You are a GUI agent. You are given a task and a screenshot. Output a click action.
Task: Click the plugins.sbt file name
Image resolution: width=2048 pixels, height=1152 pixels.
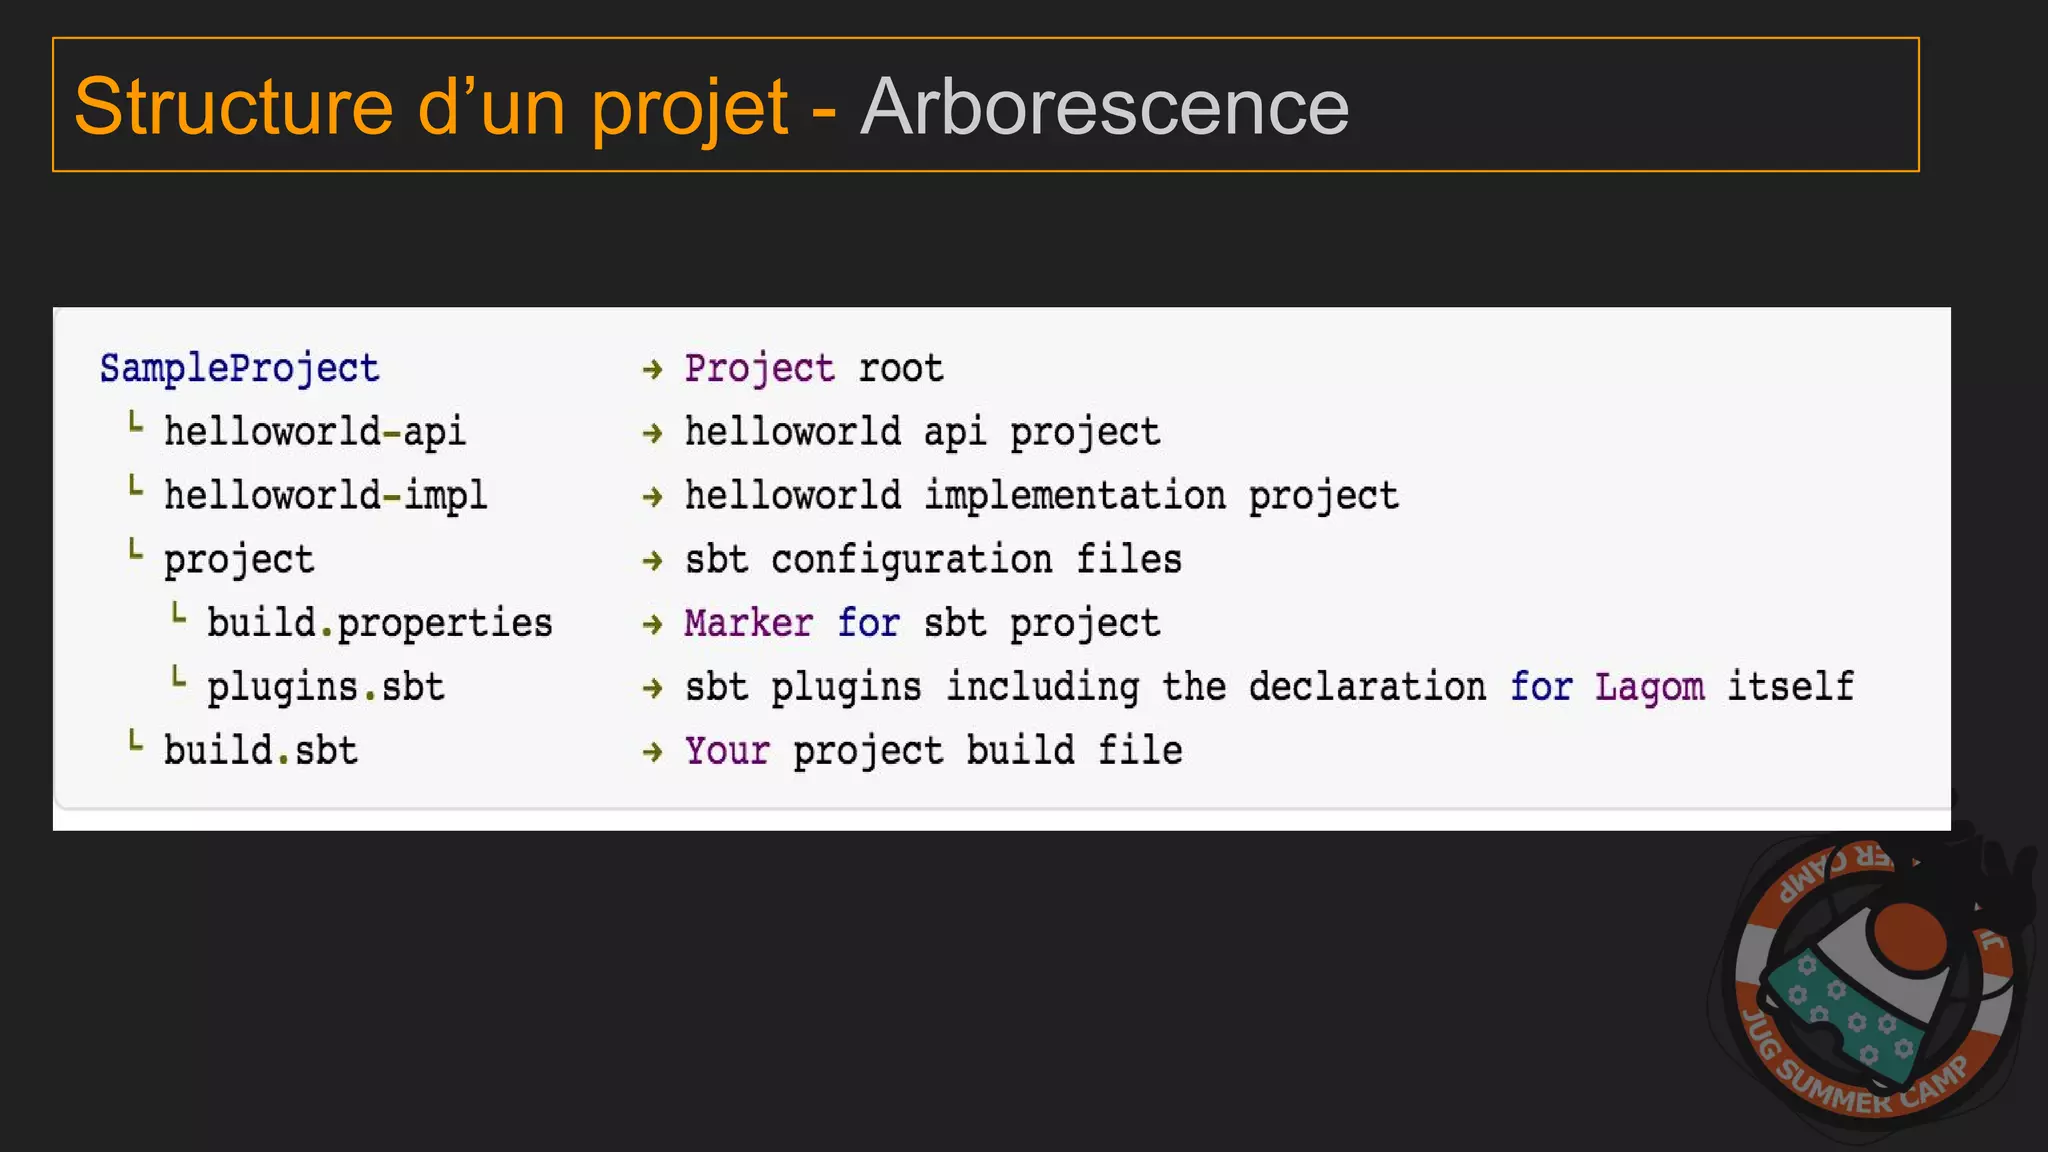(x=325, y=687)
